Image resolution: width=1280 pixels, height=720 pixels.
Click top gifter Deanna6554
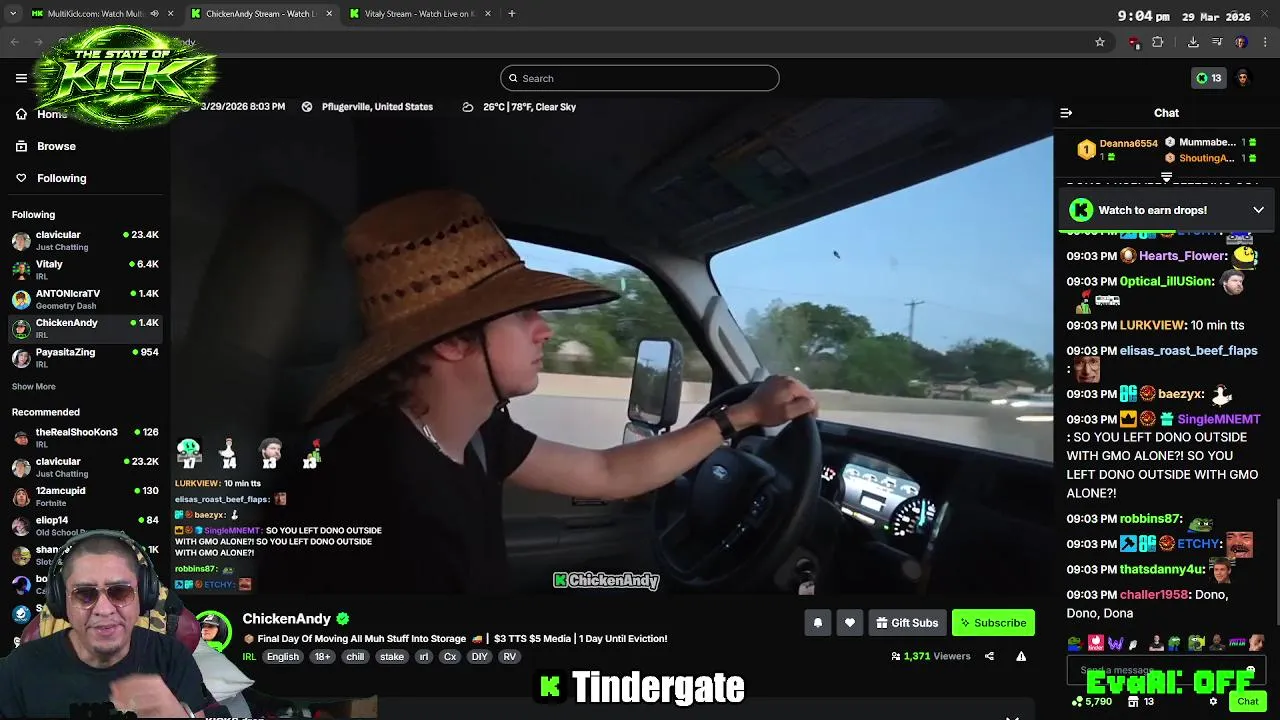coord(1128,143)
